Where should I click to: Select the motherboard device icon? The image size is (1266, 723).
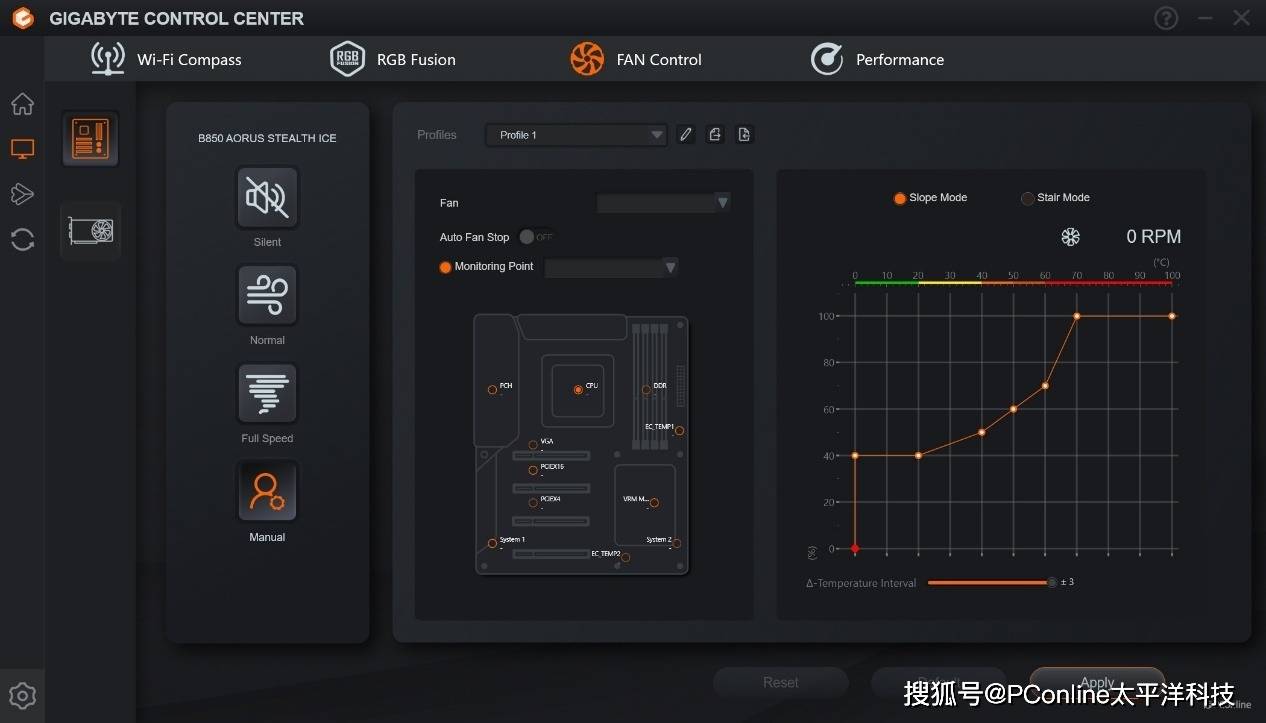click(x=90, y=139)
